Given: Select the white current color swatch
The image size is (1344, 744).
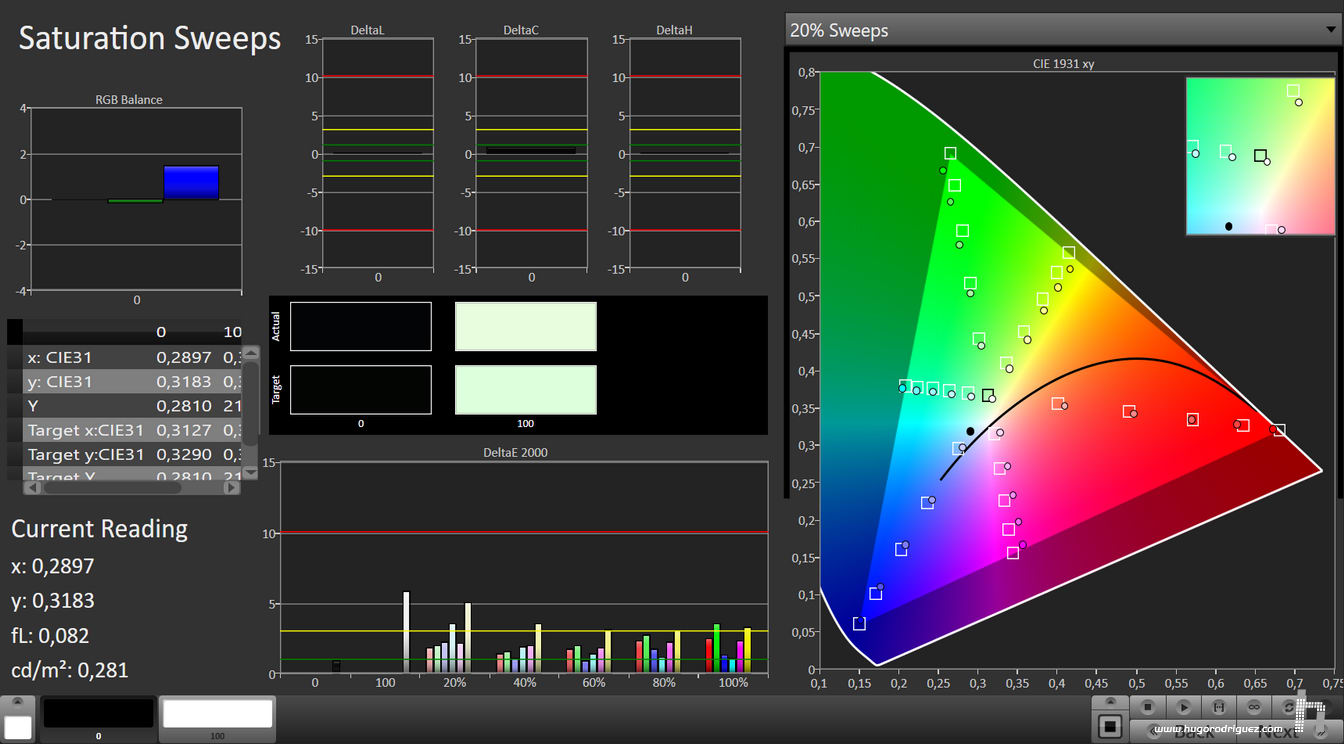Looking at the screenshot, I should click(x=17, y=727).
